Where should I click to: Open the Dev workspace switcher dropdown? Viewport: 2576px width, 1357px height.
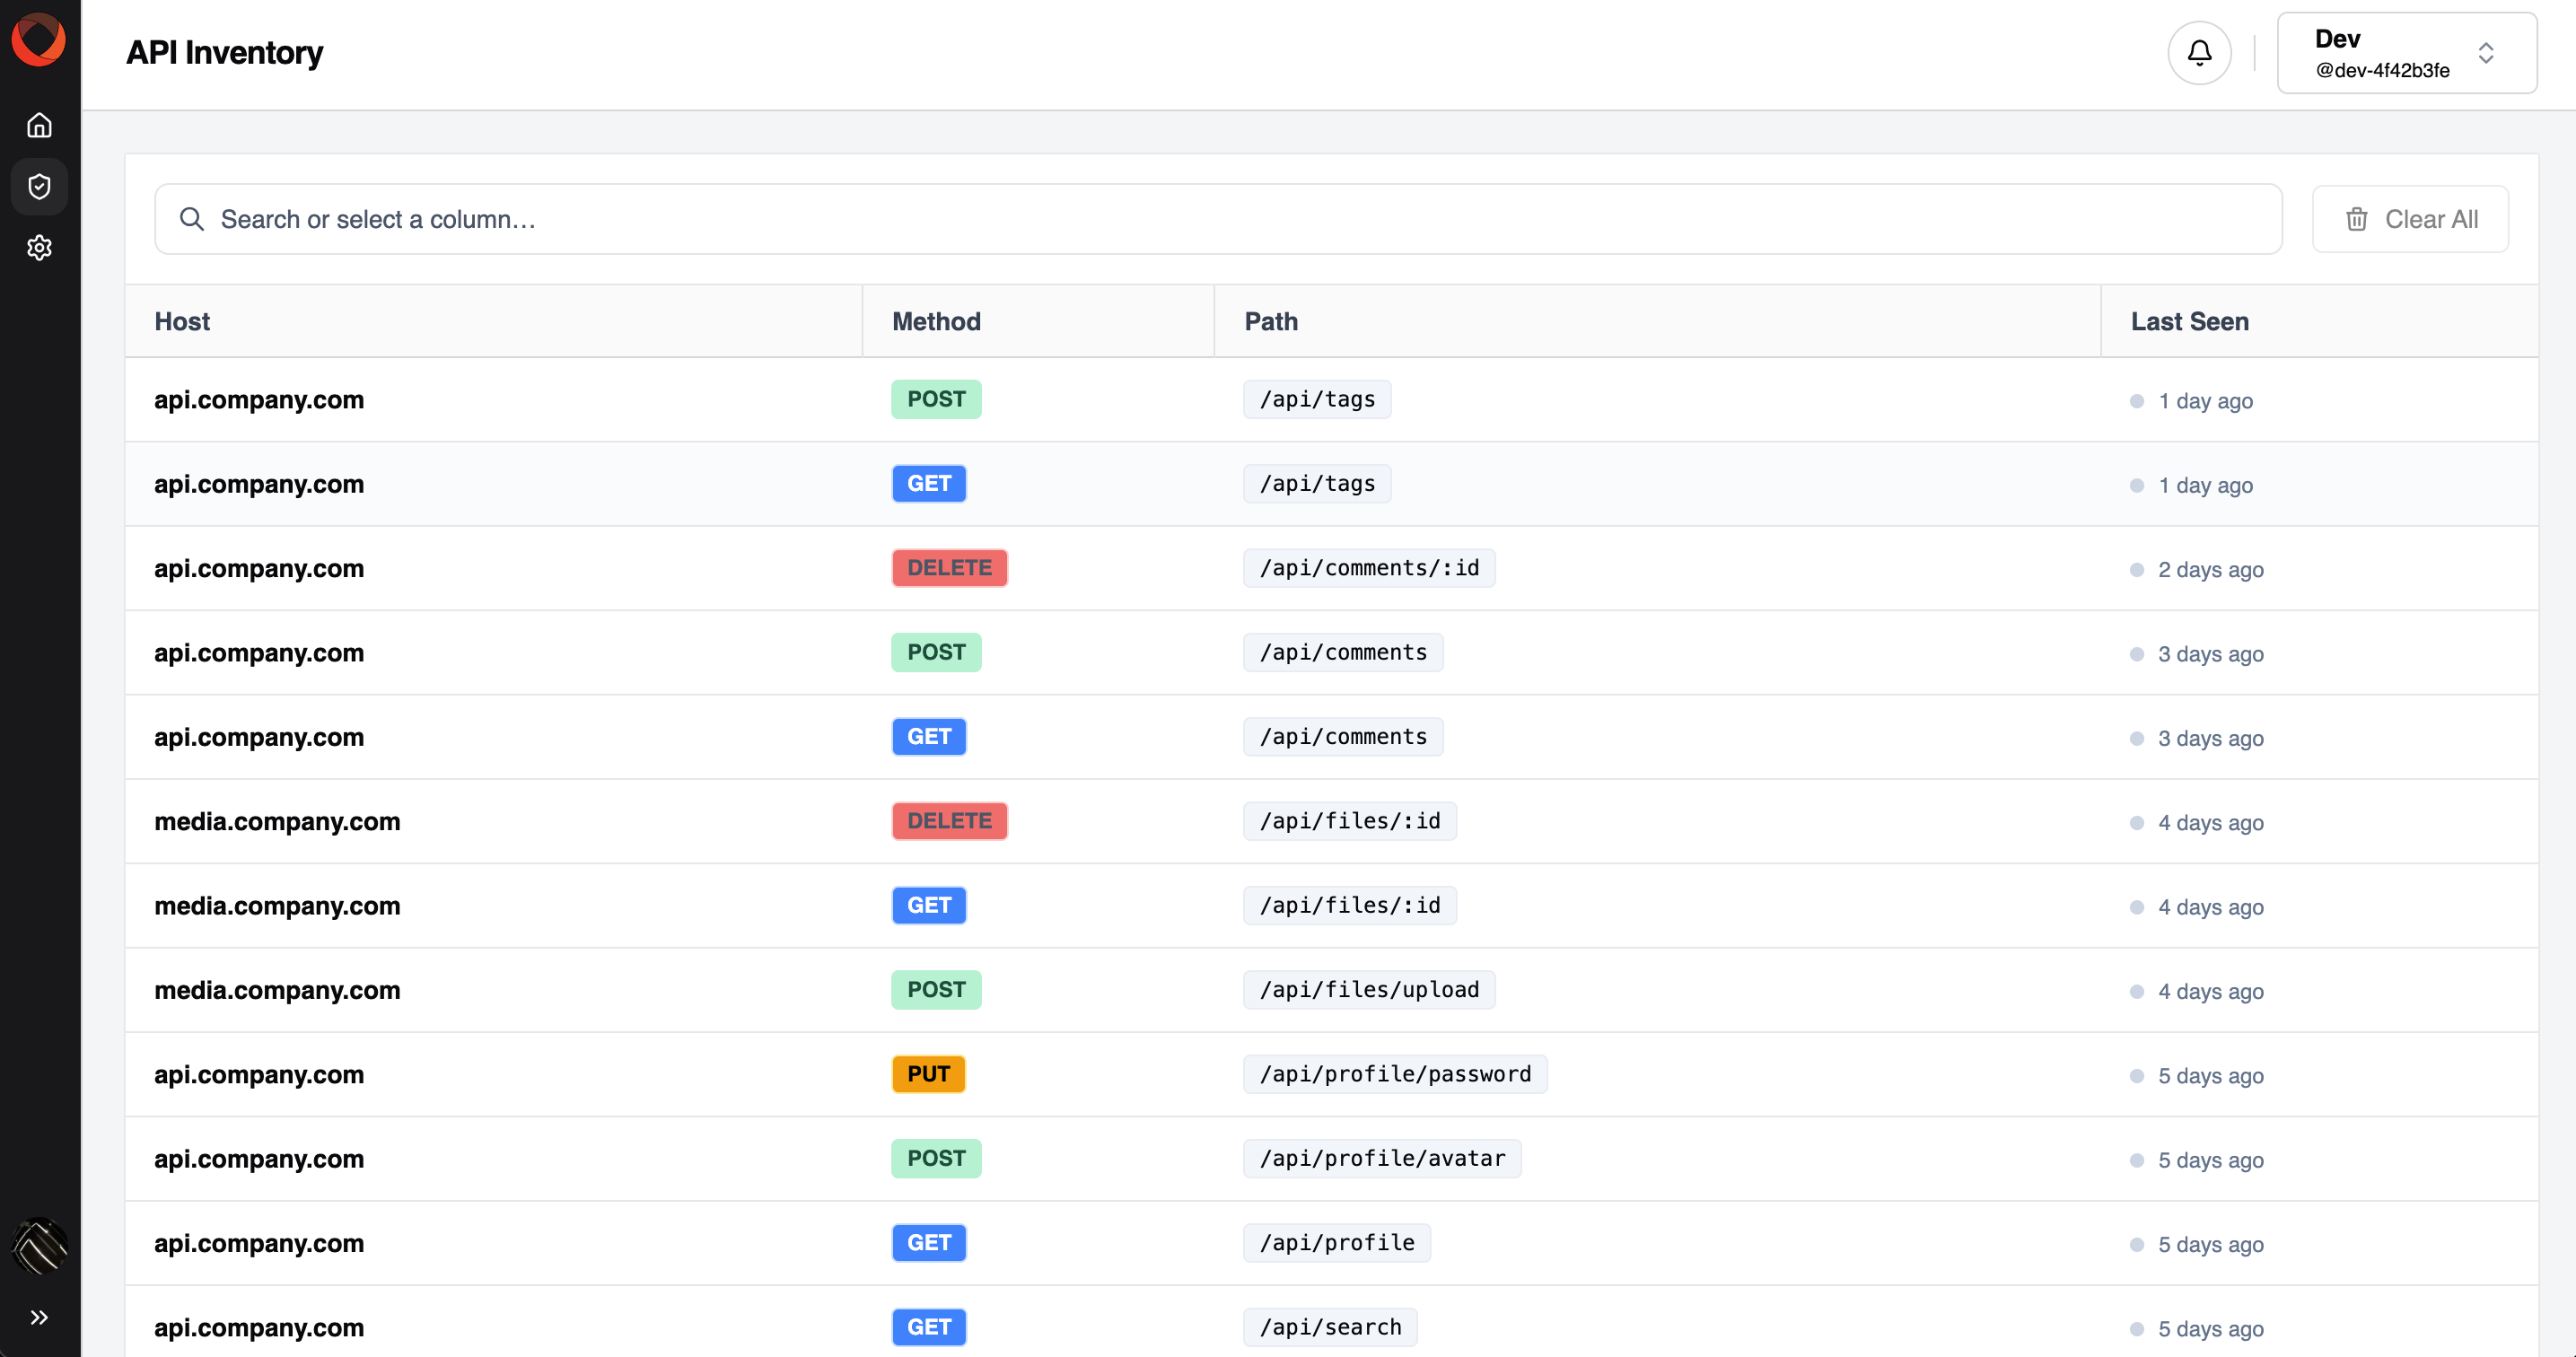tap(2406, 53)
